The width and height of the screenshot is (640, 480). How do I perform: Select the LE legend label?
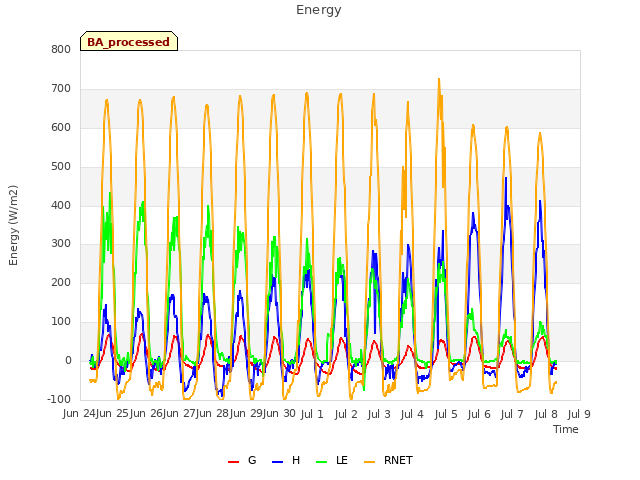[x=342, y=460]
